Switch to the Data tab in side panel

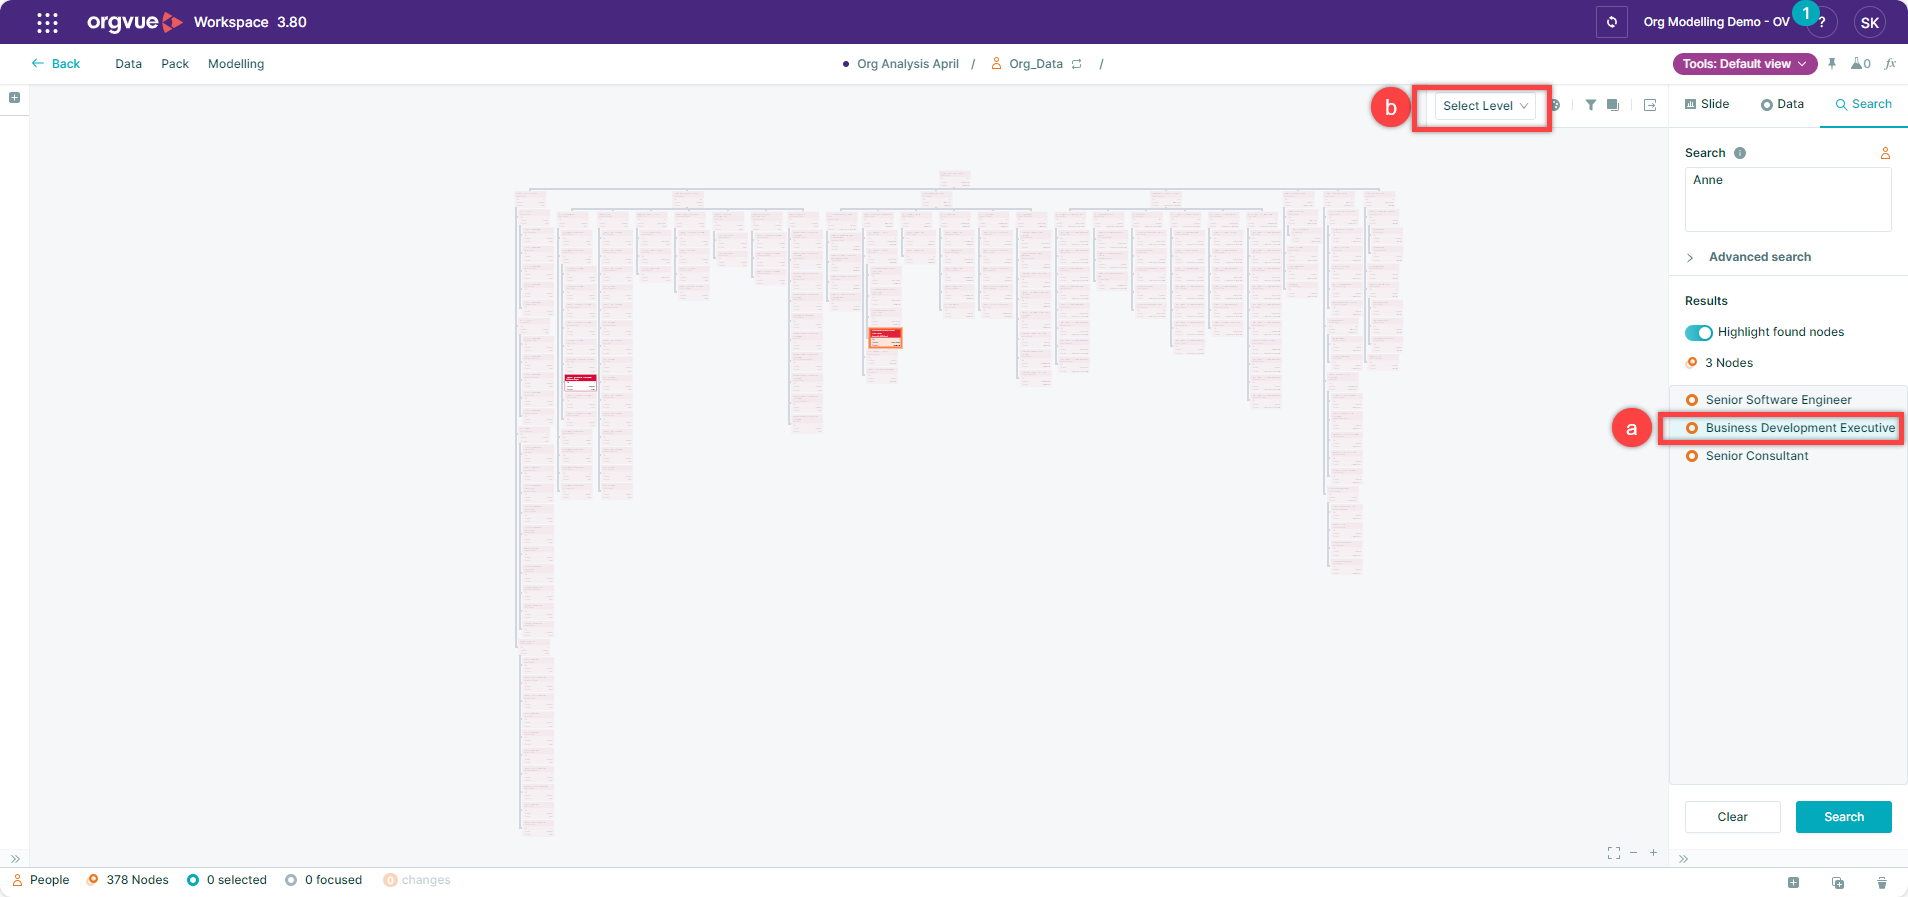1782,104
